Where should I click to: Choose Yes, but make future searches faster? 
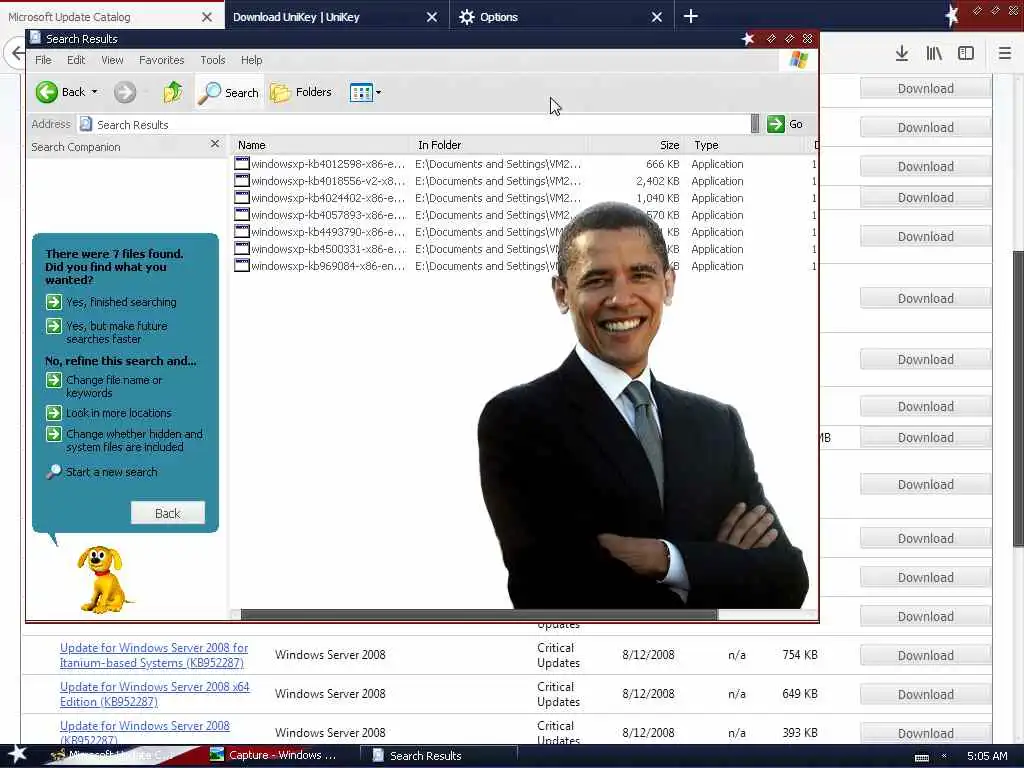coord(107,332)
